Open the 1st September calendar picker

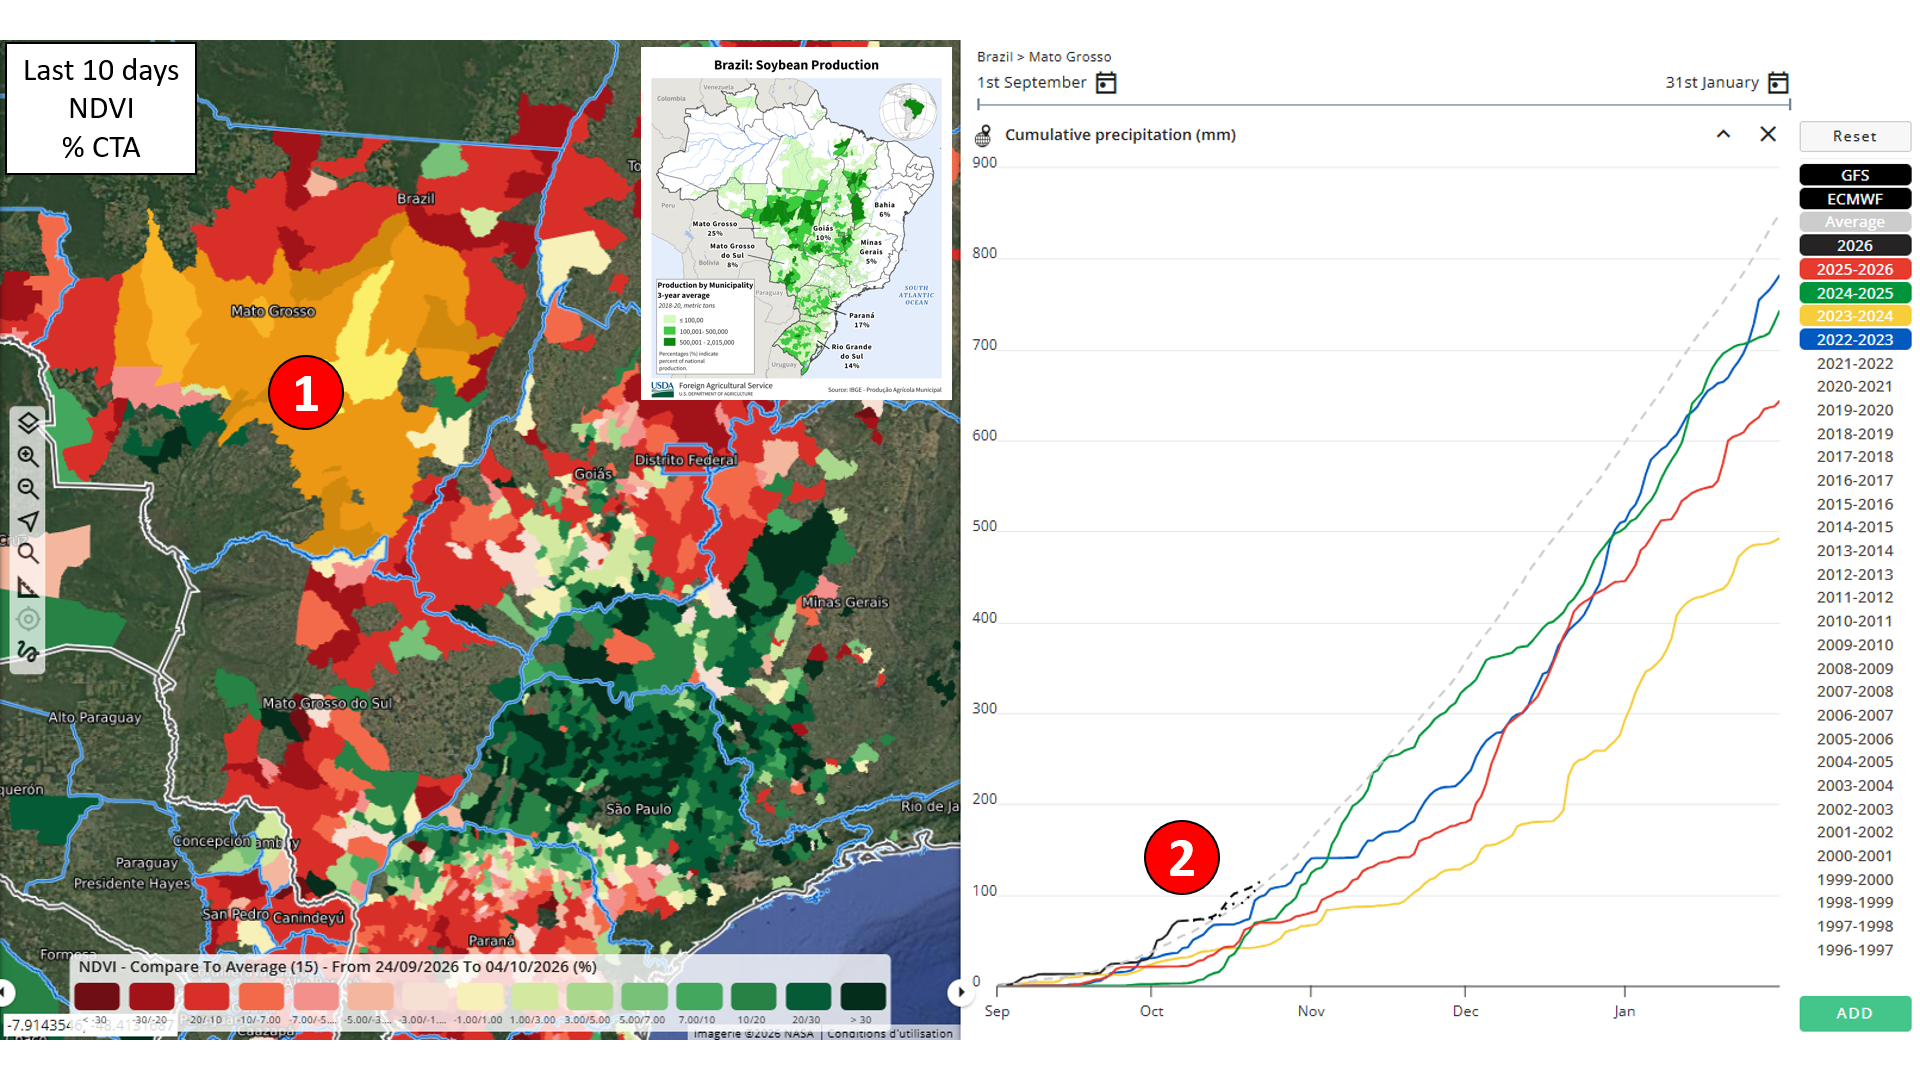1106,83
